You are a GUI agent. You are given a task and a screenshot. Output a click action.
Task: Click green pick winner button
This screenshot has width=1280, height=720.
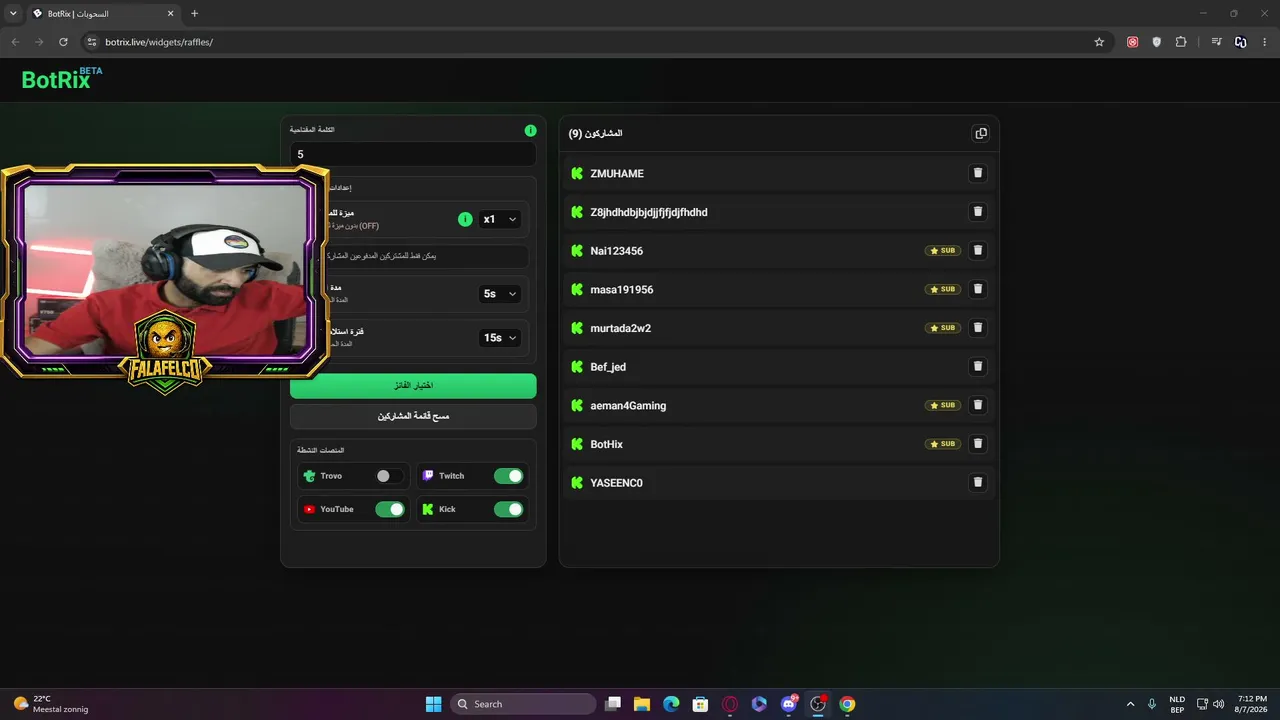[413, 385]
